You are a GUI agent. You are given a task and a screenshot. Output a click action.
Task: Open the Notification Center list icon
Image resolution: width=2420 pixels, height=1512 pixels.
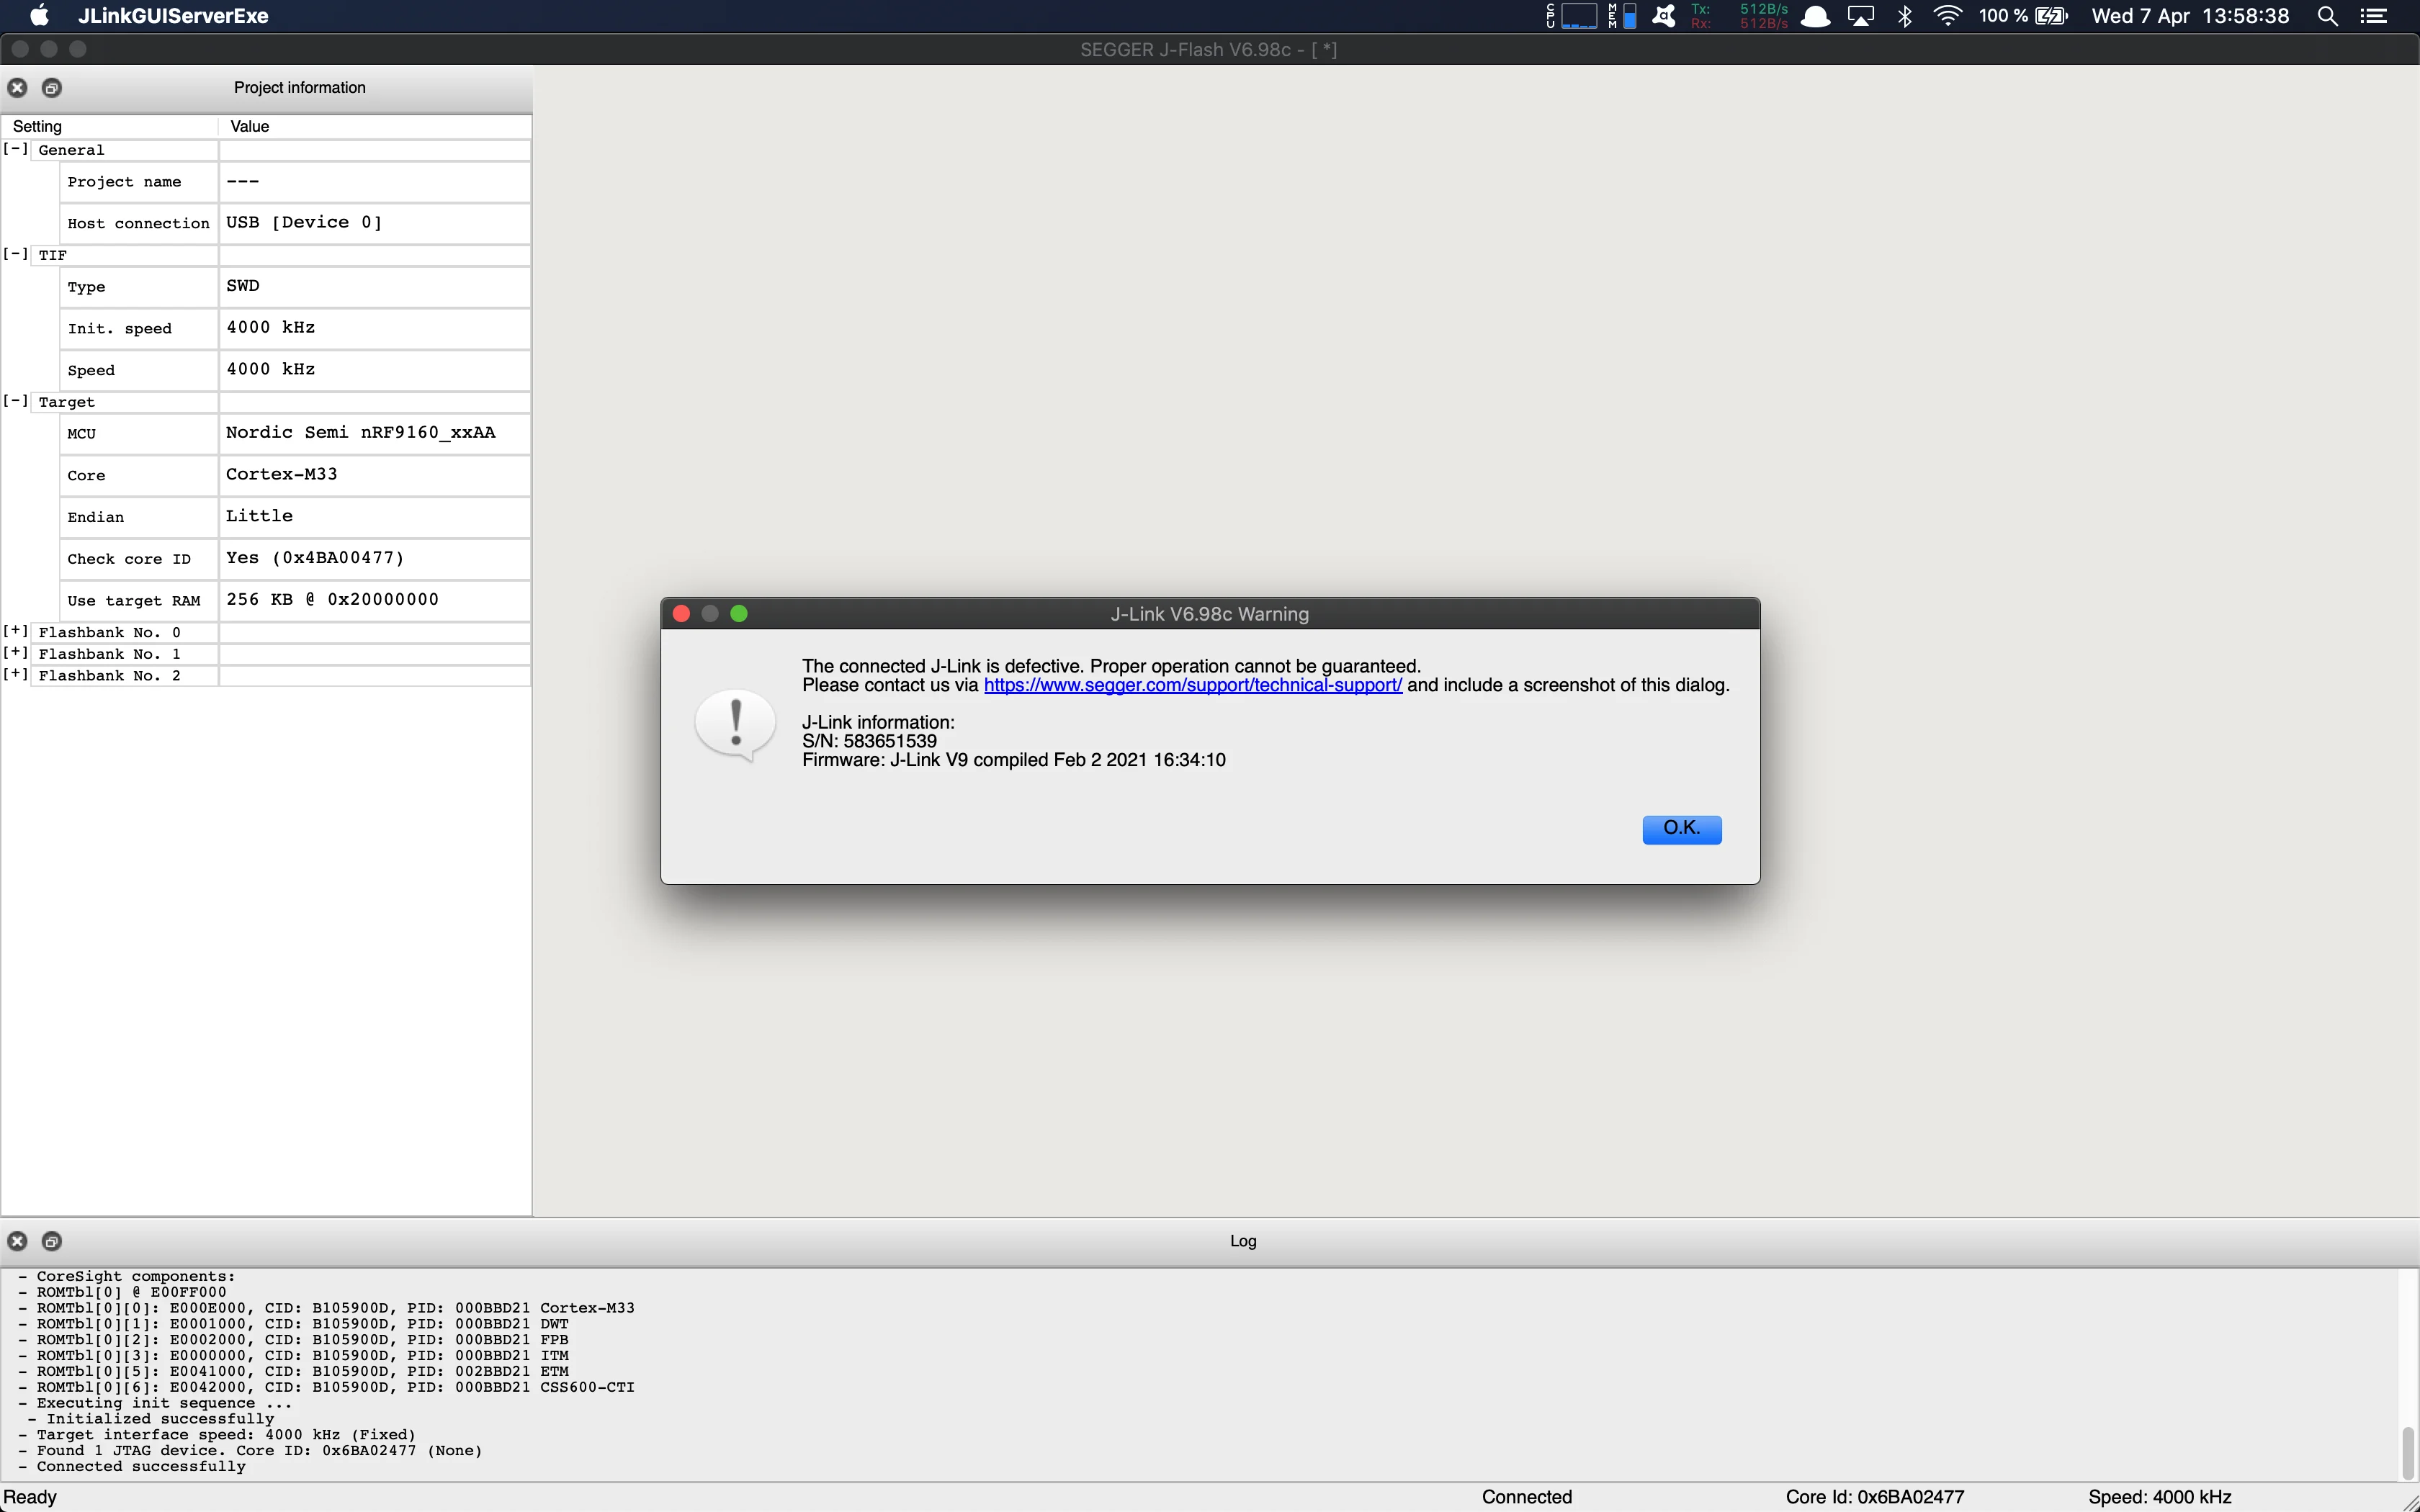pos(2375,16)
